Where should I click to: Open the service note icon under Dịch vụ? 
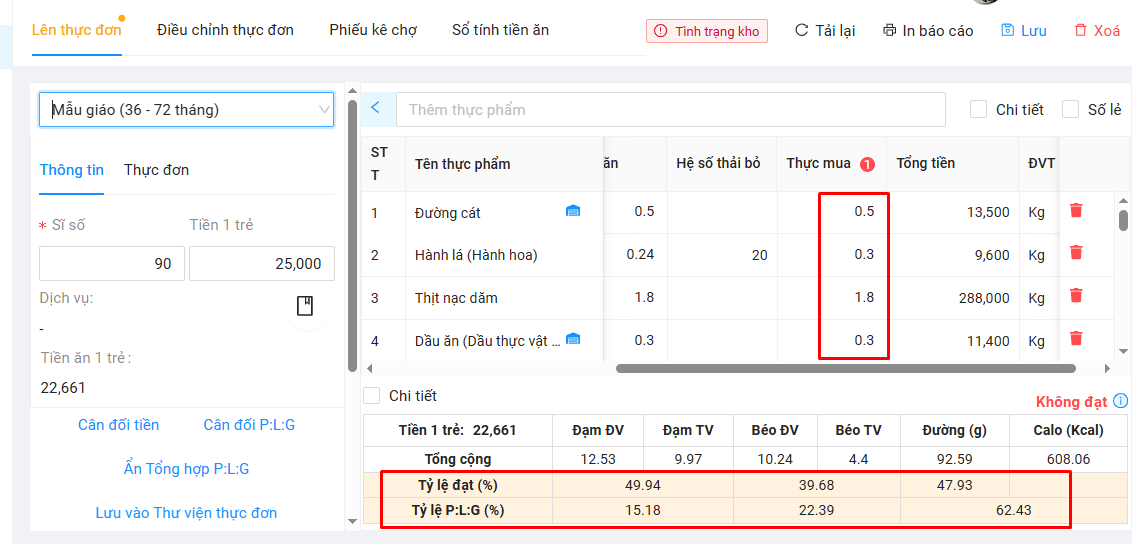pos(305,306)
